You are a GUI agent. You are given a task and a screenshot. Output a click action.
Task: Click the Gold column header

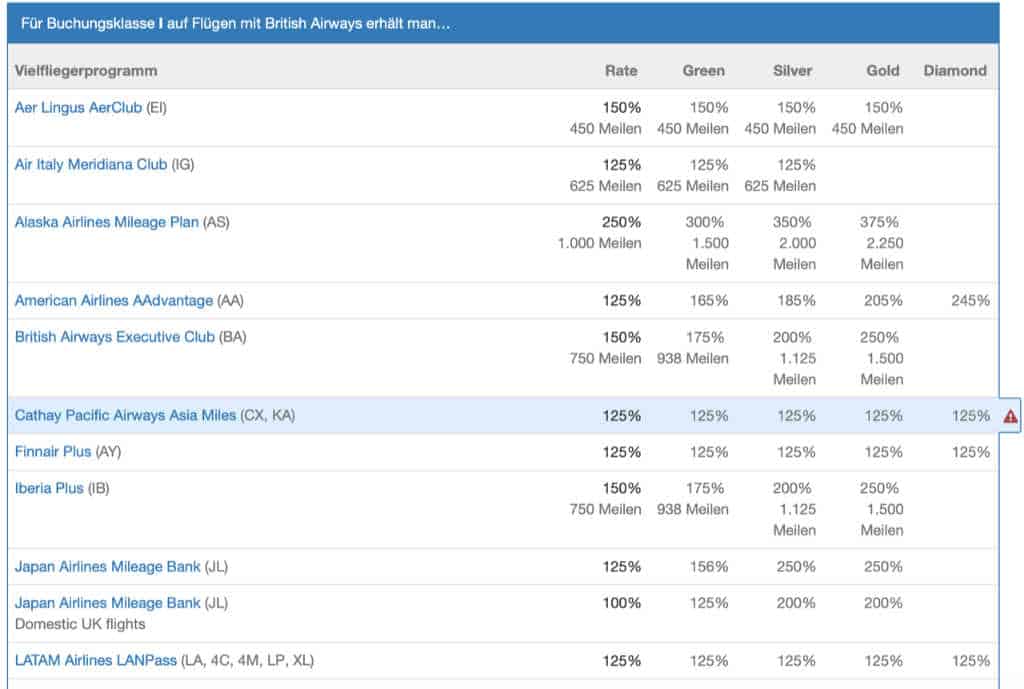(x=883, y=71)
